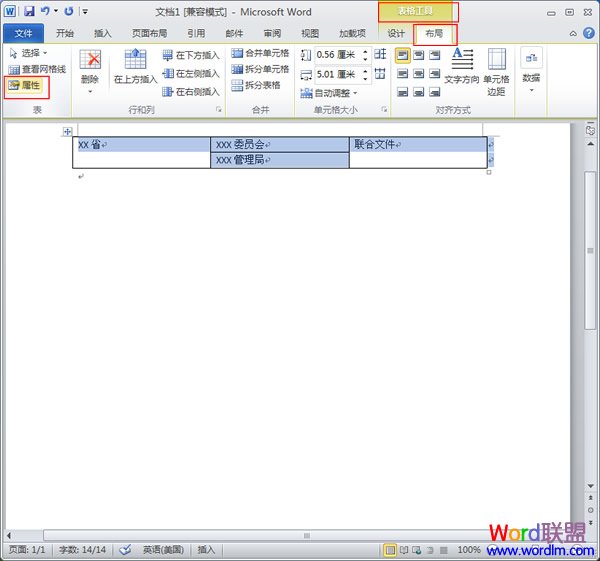Click the cell containing XXX 委员会

tap(280, 145)
